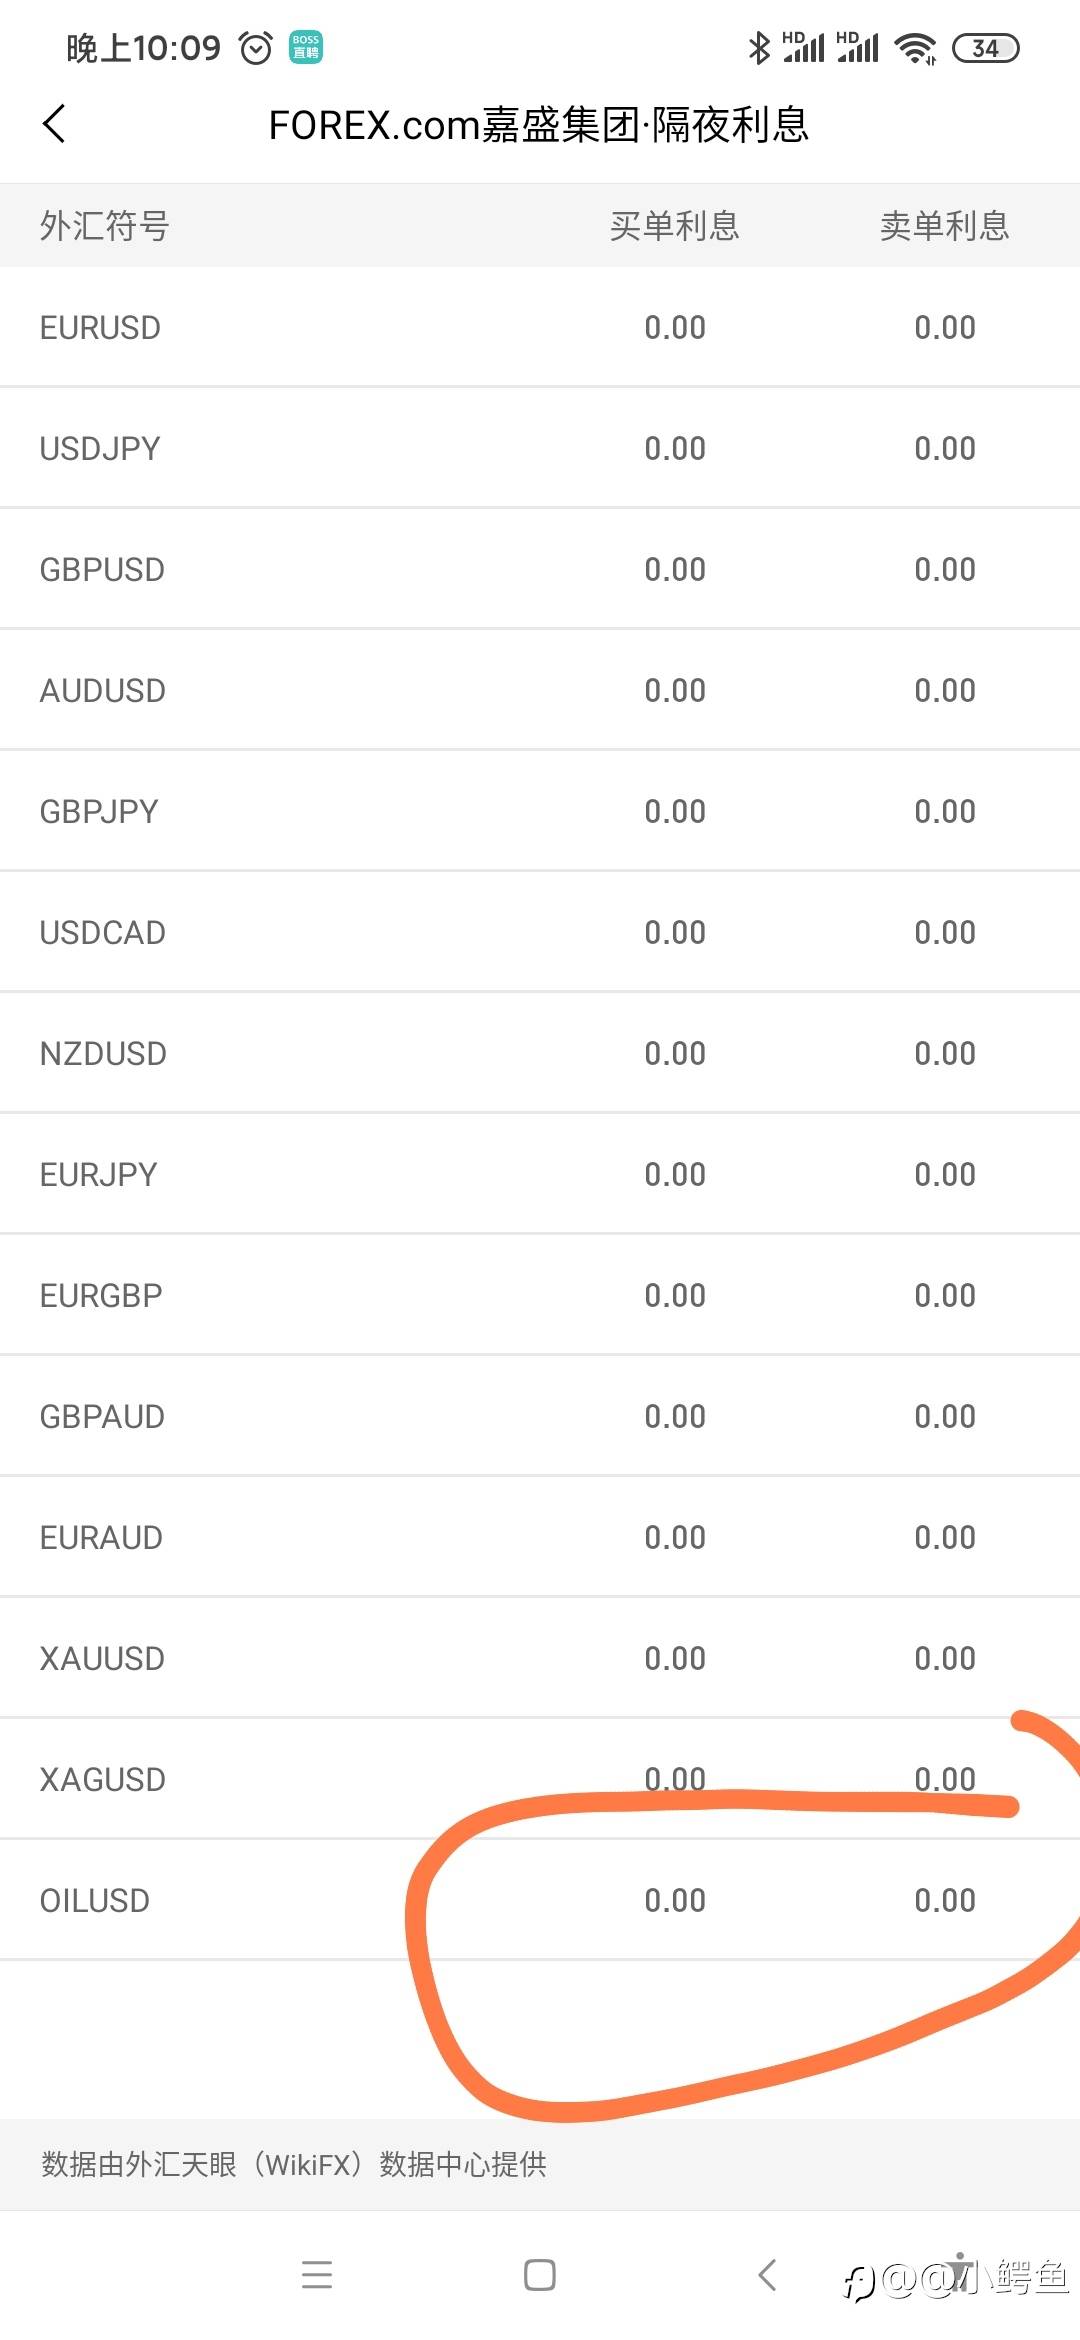Tap the WikiFX data source footer text

[x=294, y=2164]
